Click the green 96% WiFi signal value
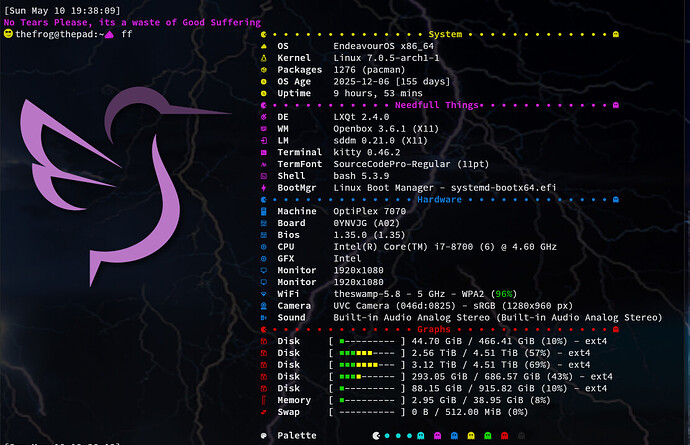This screenshot has height=445, width=690. [503, 294]
